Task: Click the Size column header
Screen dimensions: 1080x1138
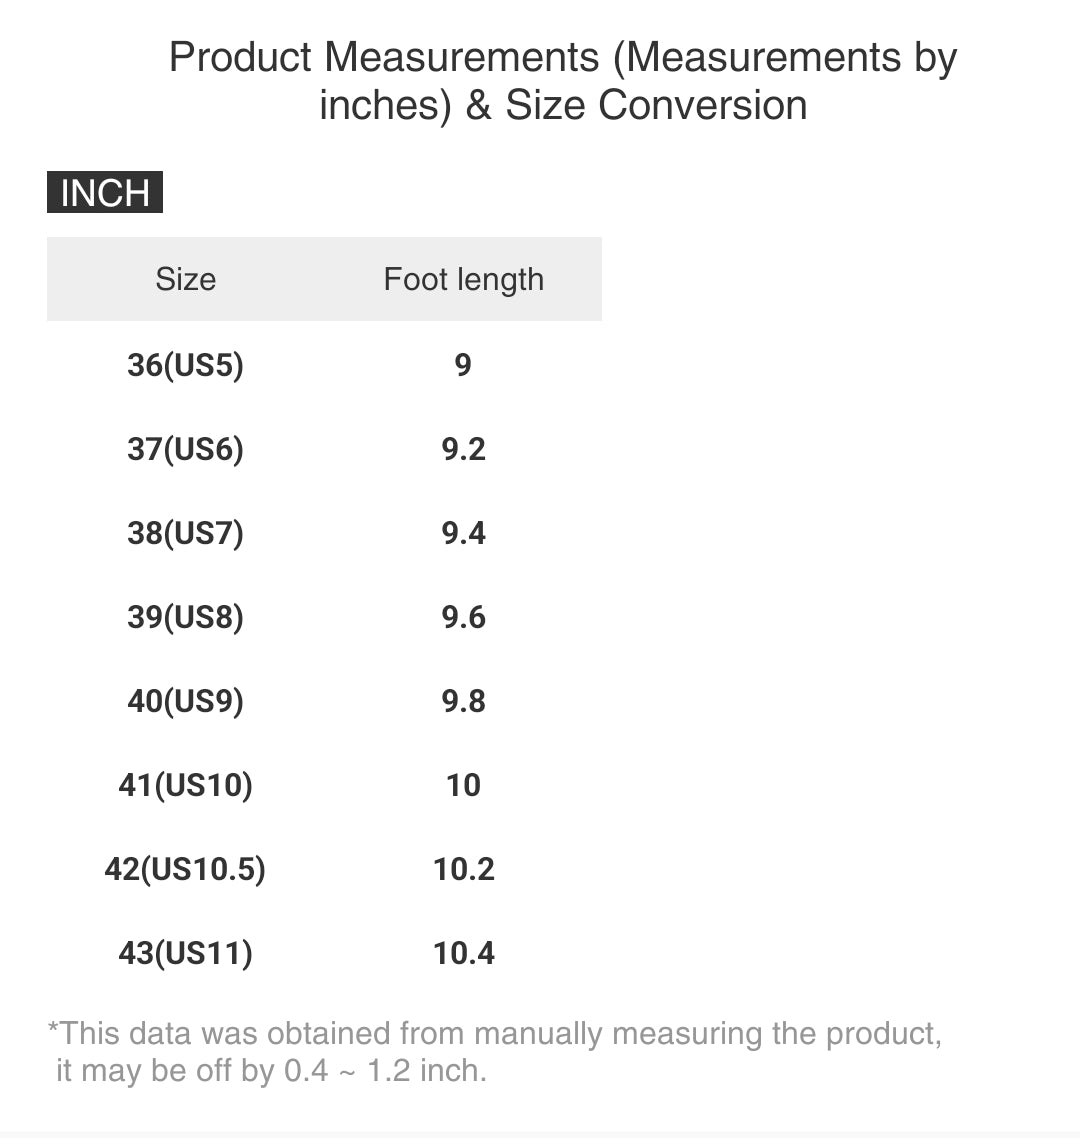Action: 185,279
